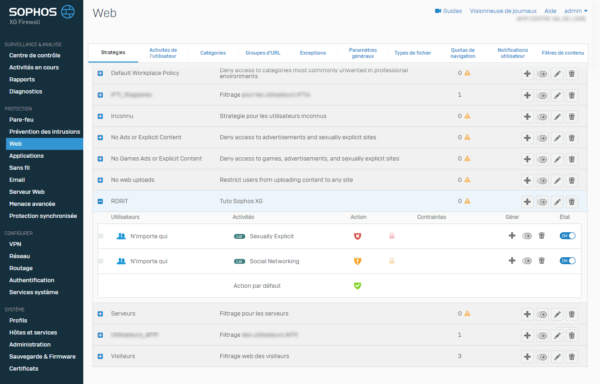Click HTTPS lock icon for Sexually Explicit

coord(391,236)
